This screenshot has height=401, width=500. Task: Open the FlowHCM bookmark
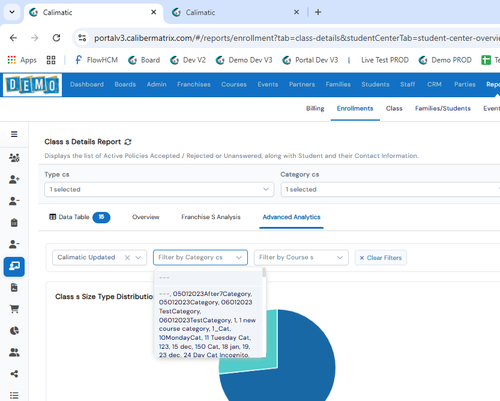96,60
